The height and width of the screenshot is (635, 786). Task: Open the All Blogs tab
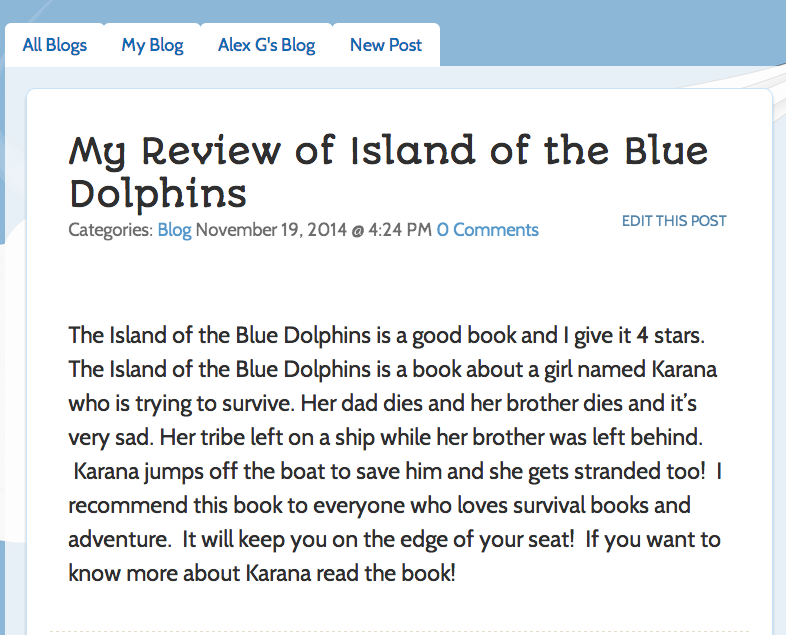[x=55, y=45]
